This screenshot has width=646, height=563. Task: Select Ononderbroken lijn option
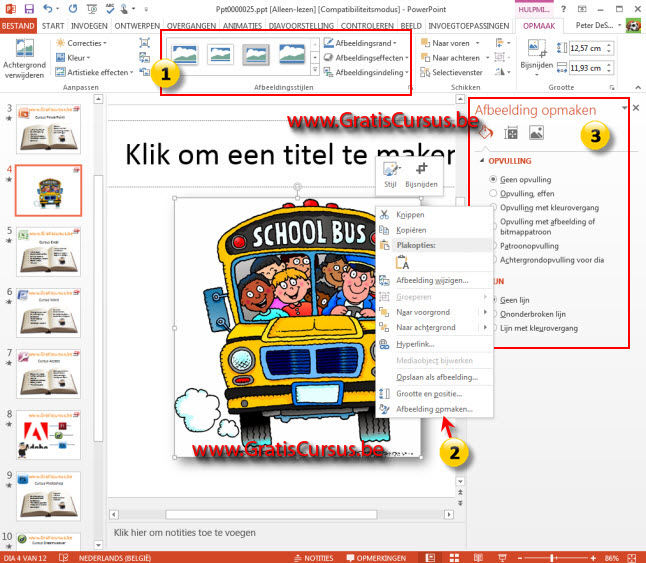(x=532, y=314)
